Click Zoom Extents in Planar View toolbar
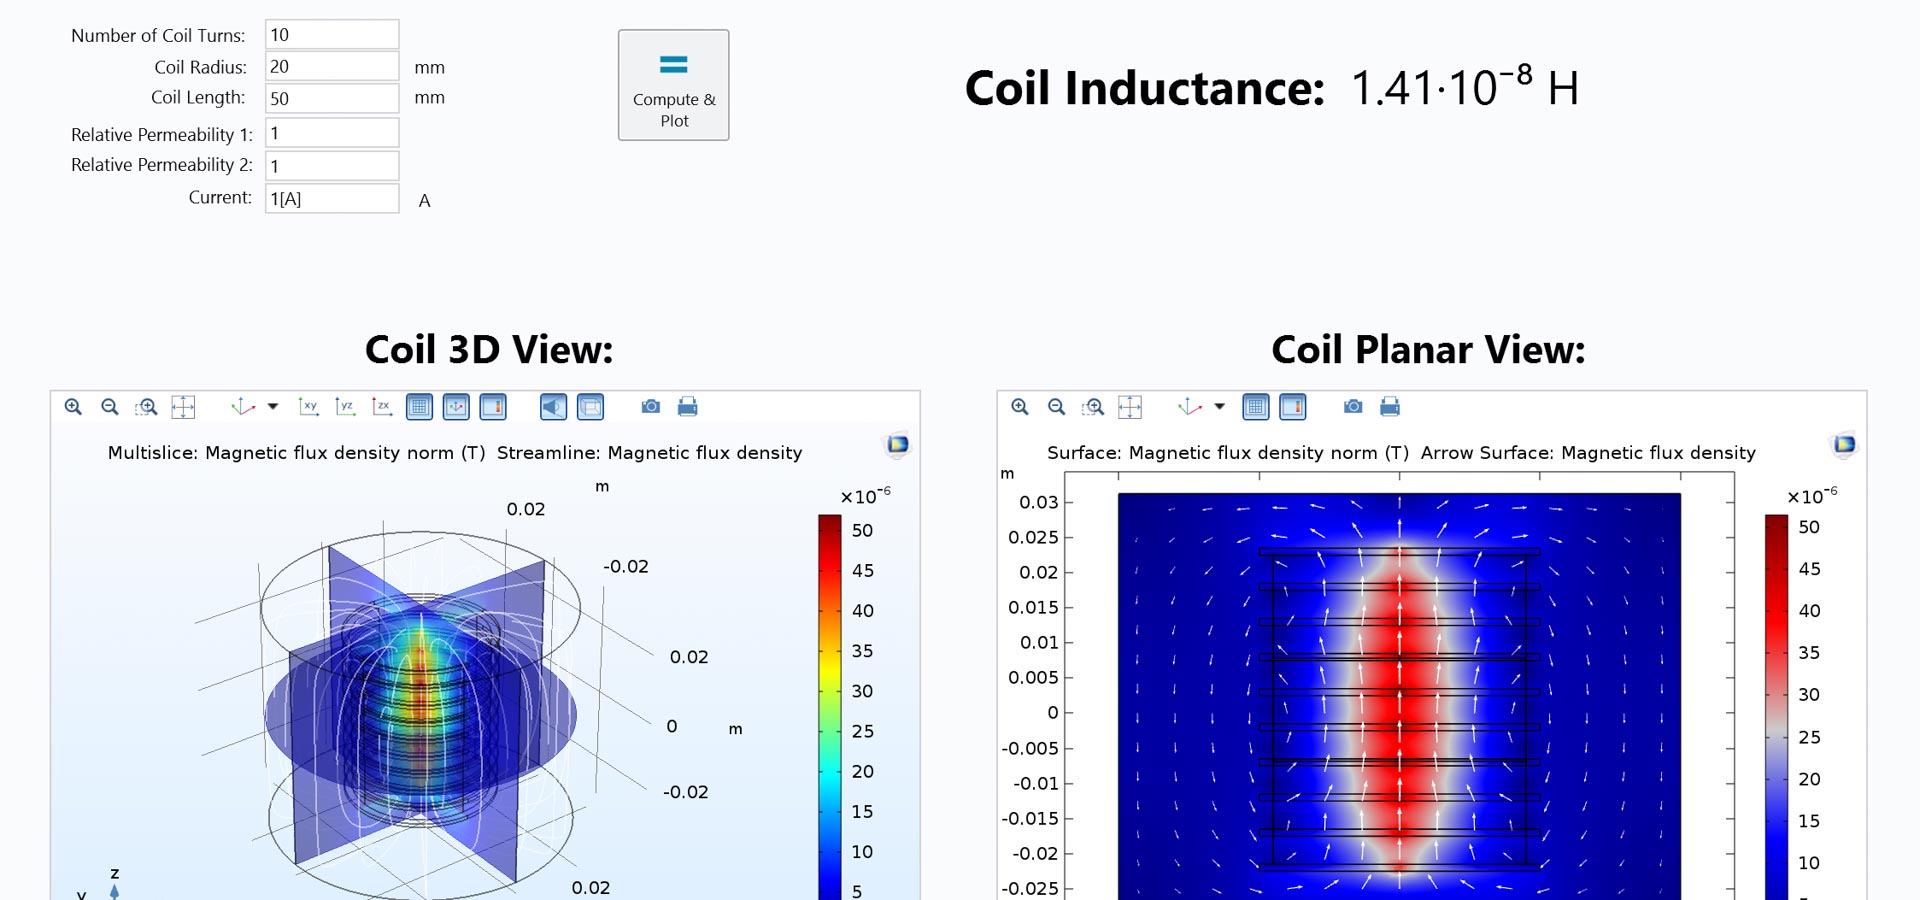The width and height of the screenshot is (1920, 900). [x=1130, y=407]
